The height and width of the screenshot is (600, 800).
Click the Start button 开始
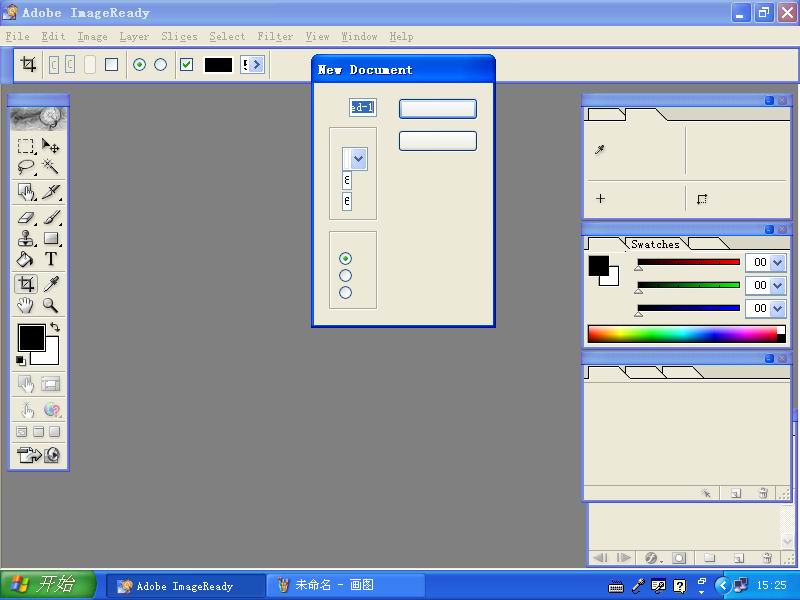(48, 585)
